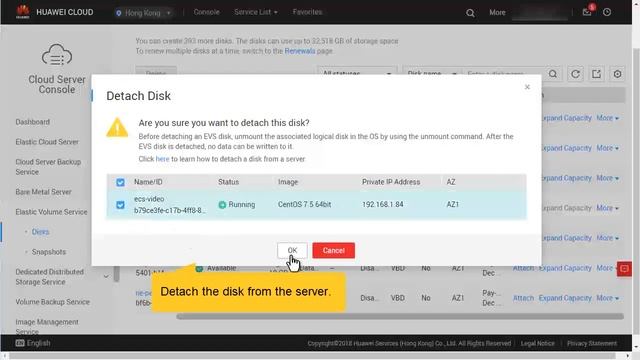Open Dedicated Distributed Storage Service

[x=49, y=277]
